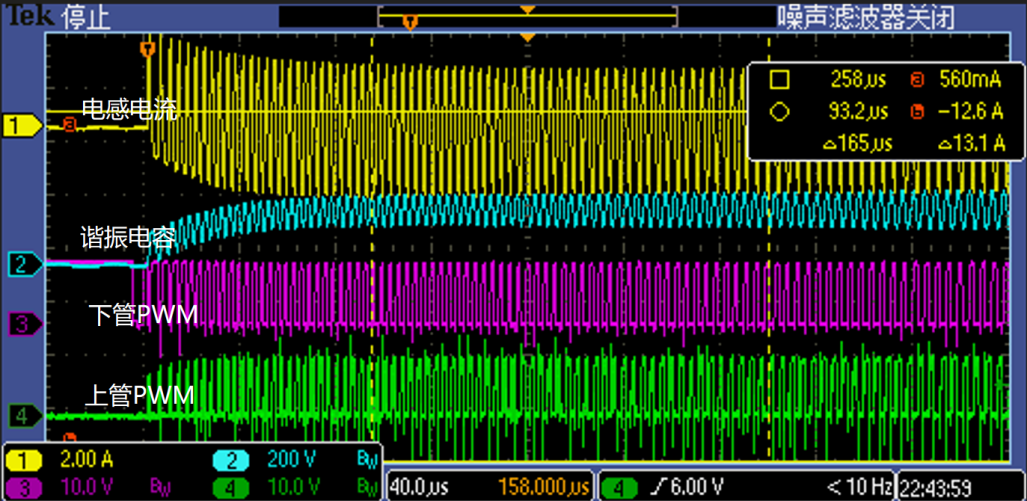The height and width of the screenshot is (501, 1027).
Task: Click the trigger T marker in record overview bar
Action: point(410,22)
